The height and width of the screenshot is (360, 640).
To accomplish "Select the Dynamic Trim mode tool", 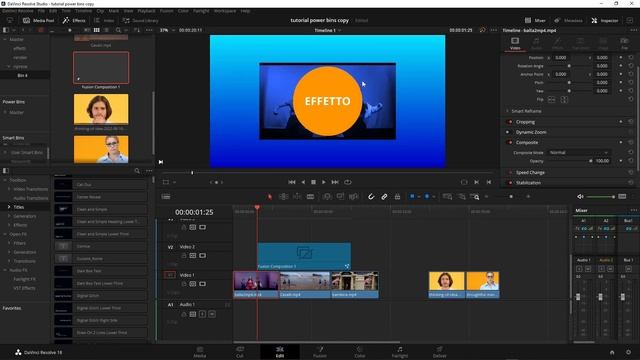I will [297, 197].
